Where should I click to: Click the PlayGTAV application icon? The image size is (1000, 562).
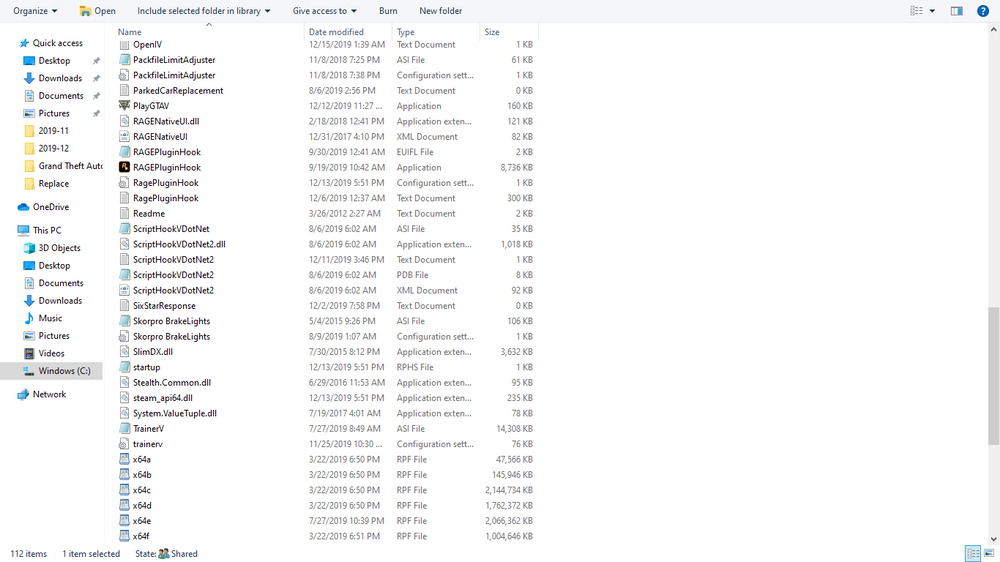pos(124,106)
